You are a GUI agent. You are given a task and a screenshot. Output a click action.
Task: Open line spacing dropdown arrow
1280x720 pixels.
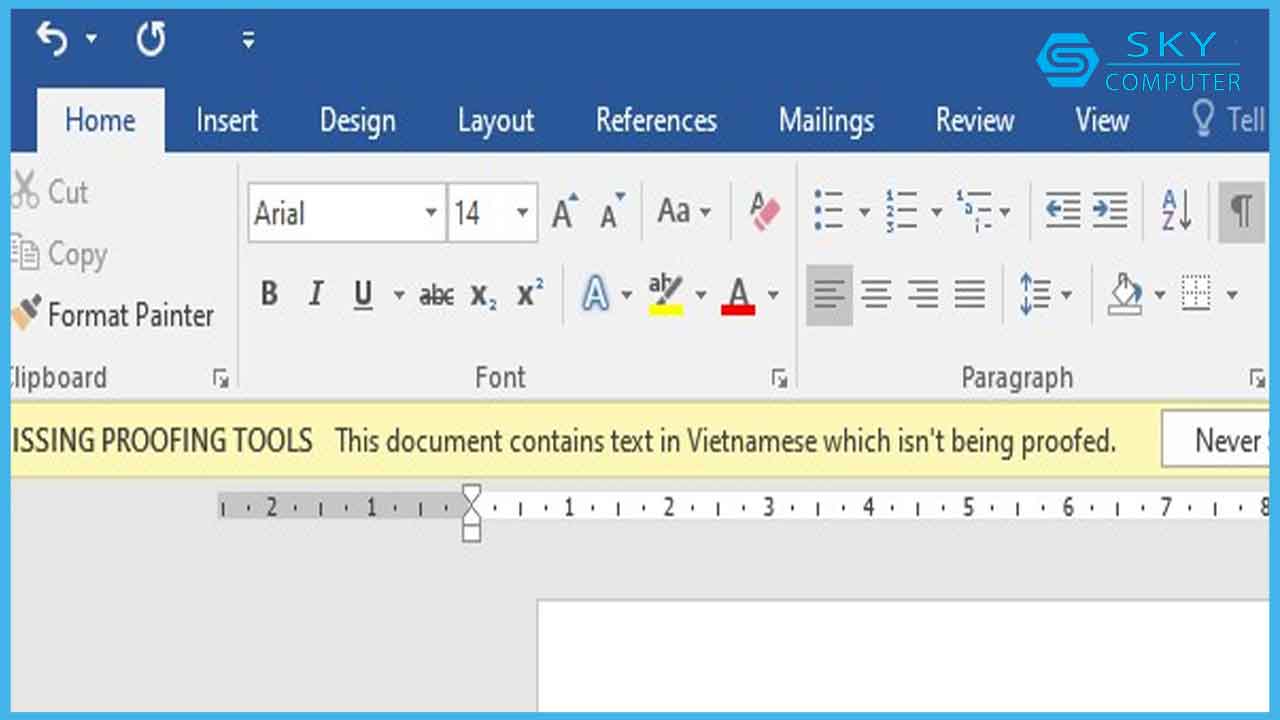point(1066,295)
